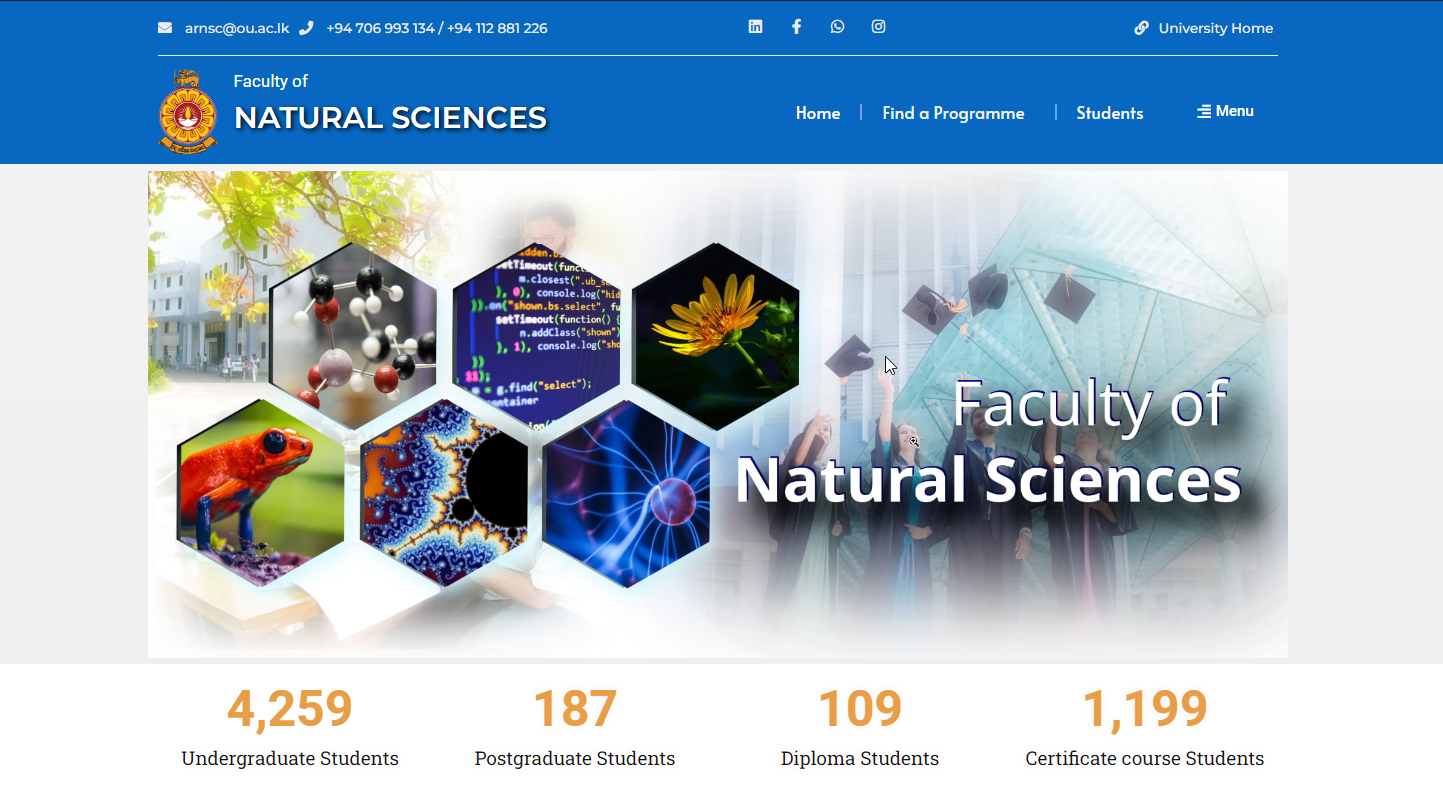
Task: Click the phone handset icon
Action: [x=306, y=28]
